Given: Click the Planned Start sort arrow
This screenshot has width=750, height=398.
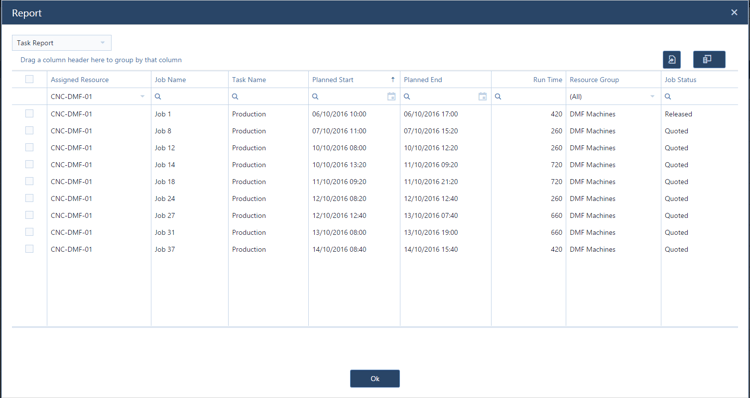Looking at the screenshot, I should pyautogui.click(x=393, y=80).
